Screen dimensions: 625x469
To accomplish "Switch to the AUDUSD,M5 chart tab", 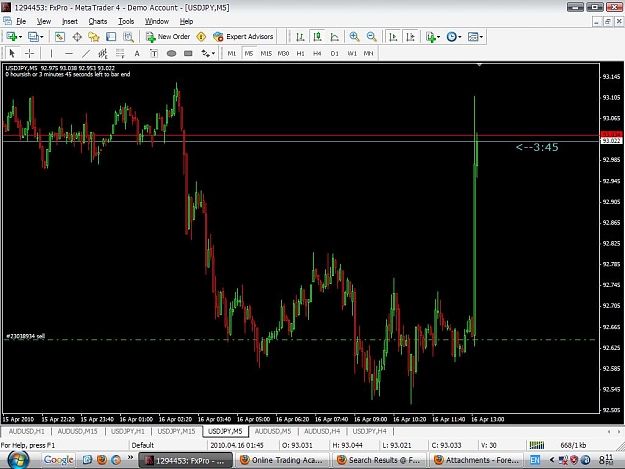I will tap(273, 431).
